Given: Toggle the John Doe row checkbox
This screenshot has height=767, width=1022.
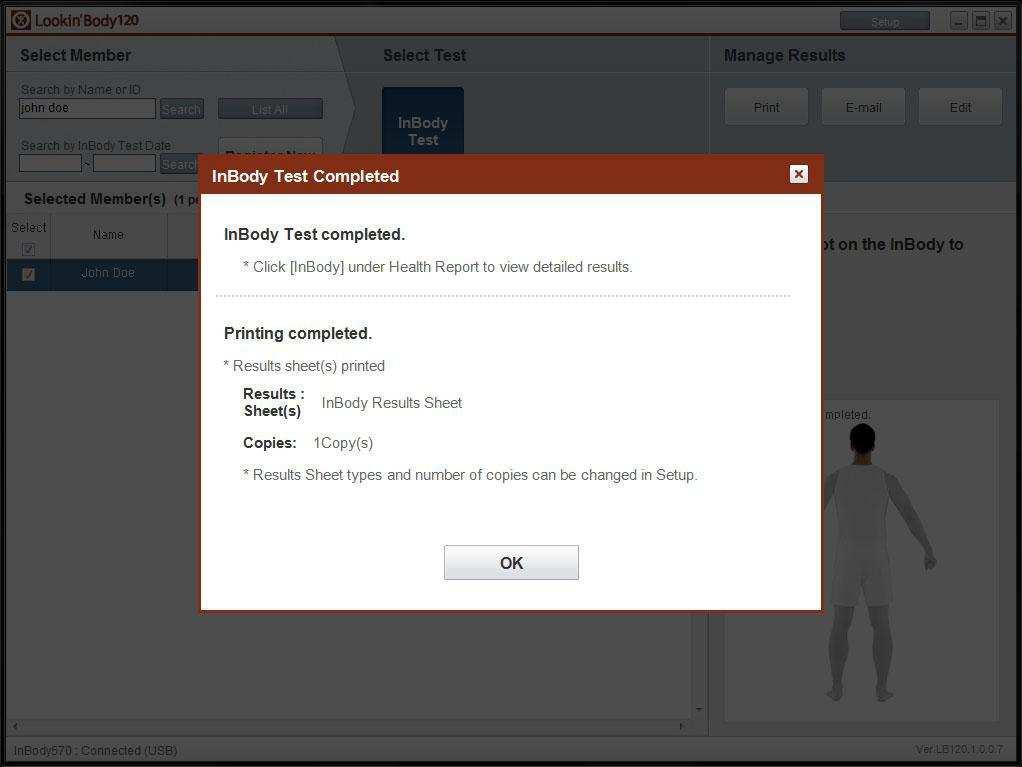Looking at the screenshot, I should point(28,274).
